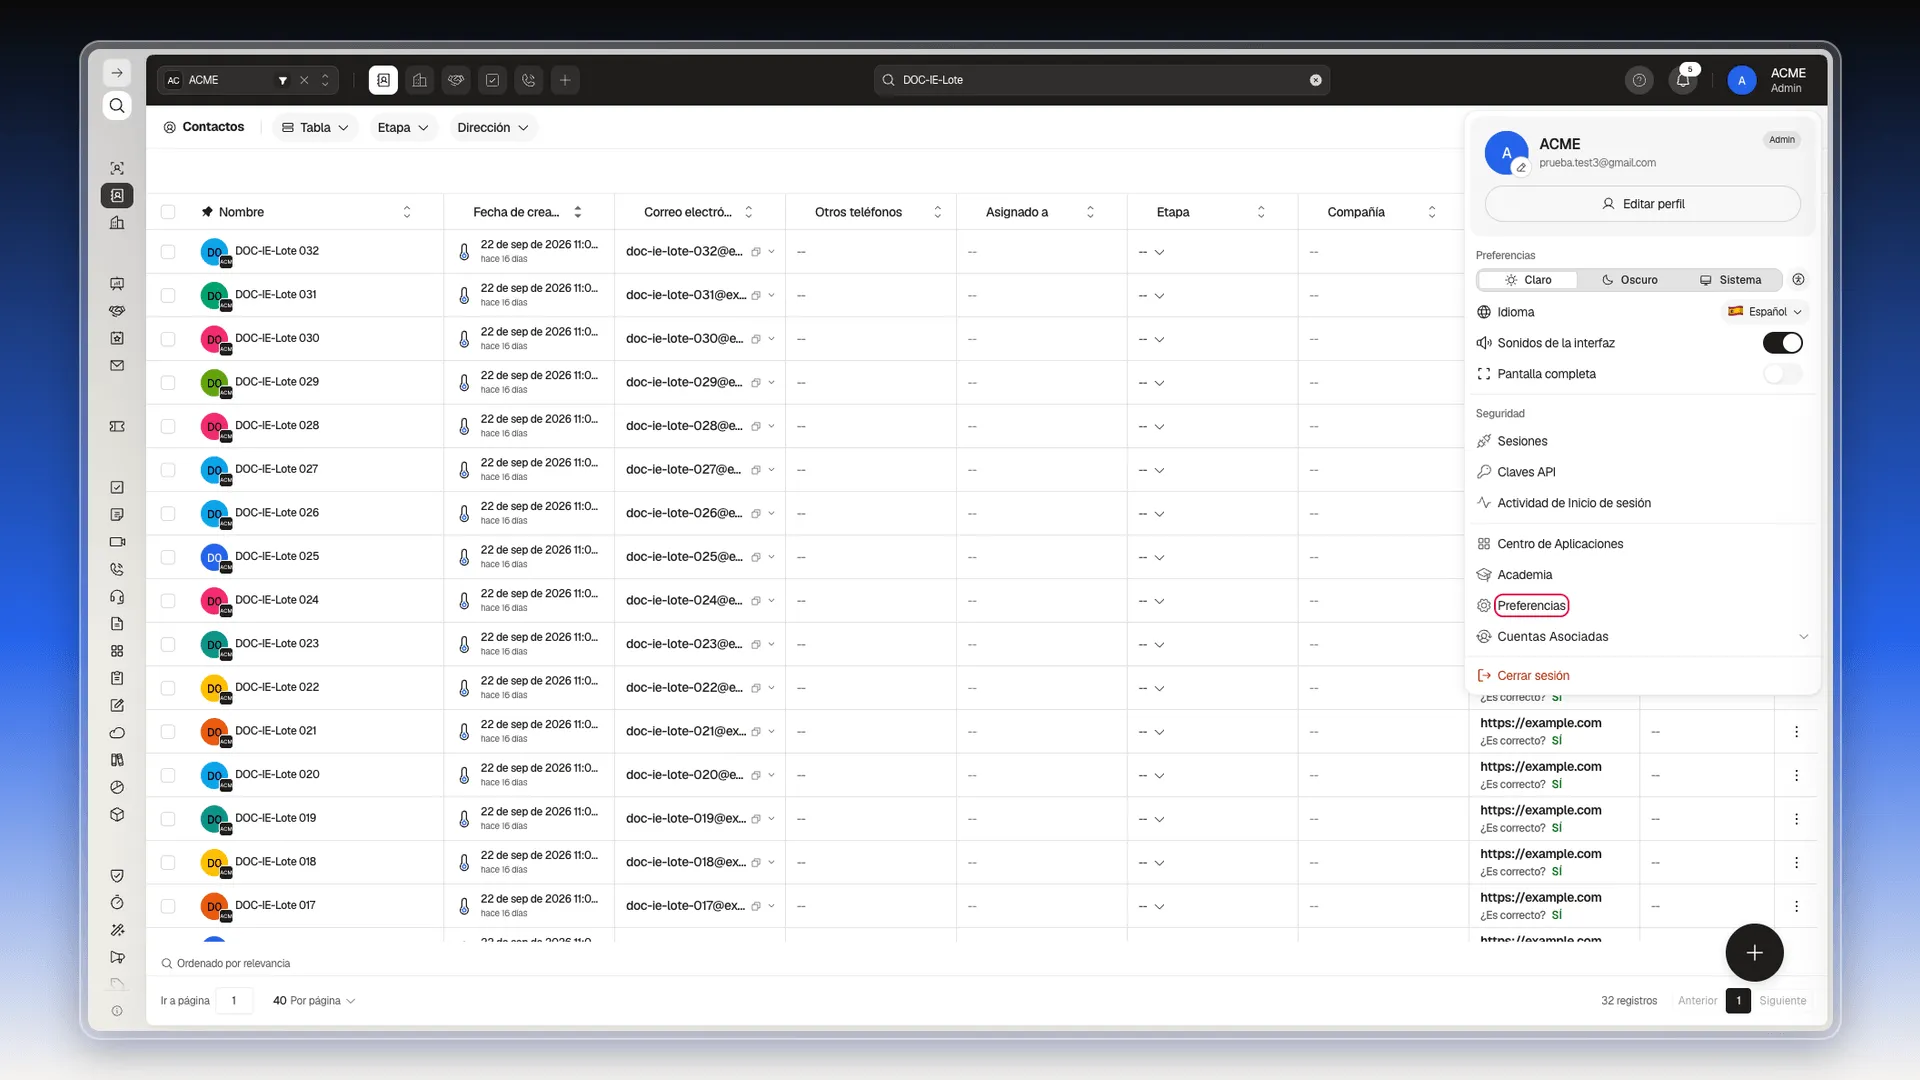Select the Sistema theme option
Screen dimensions: 1920x1080
tap(1730, 280)
